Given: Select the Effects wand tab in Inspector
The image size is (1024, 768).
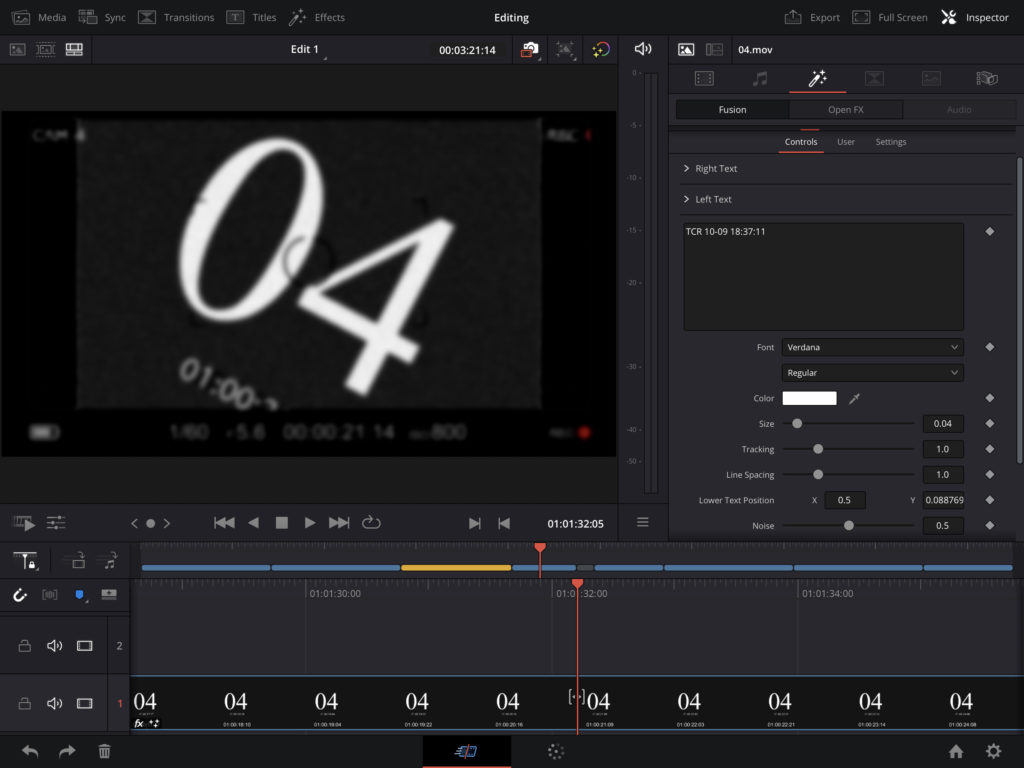Looking at the screenshot, I should click(x=818, y=79).
